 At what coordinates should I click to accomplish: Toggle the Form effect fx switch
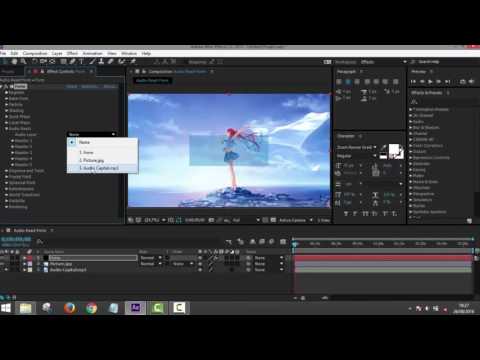coord(6,87)
